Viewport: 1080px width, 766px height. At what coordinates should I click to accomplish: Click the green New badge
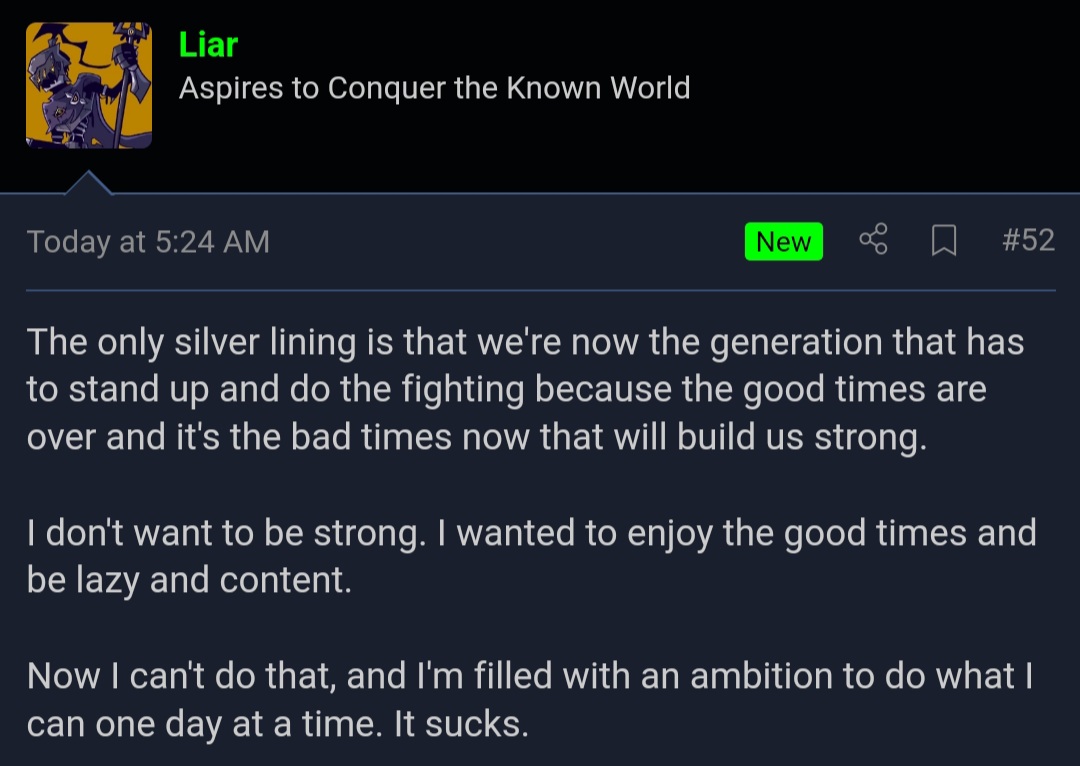pos(784,241)
